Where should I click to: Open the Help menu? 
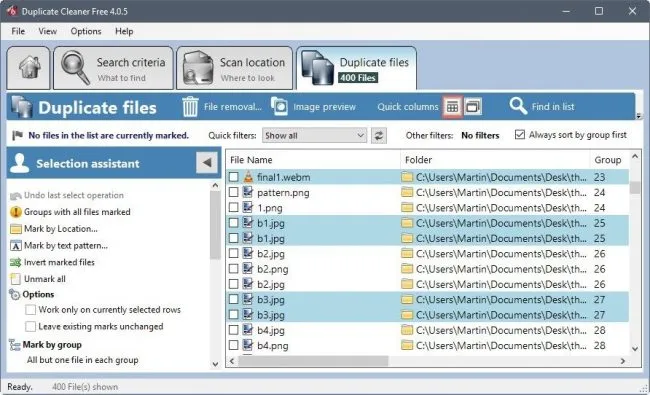tap(124, 31)
